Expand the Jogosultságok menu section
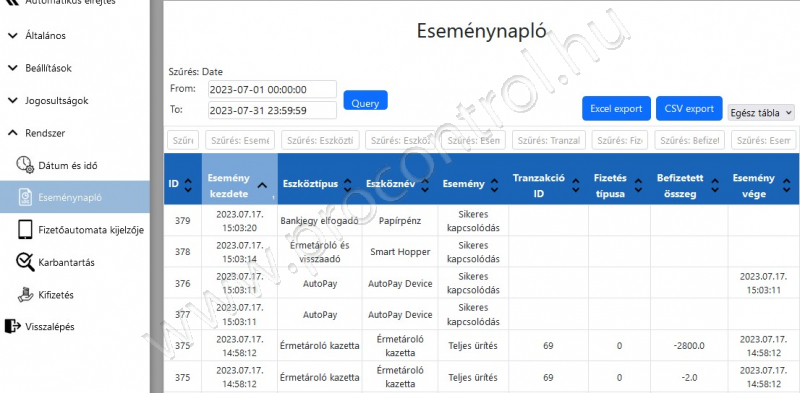Screen dimensions: 800x393 point(48,101)
